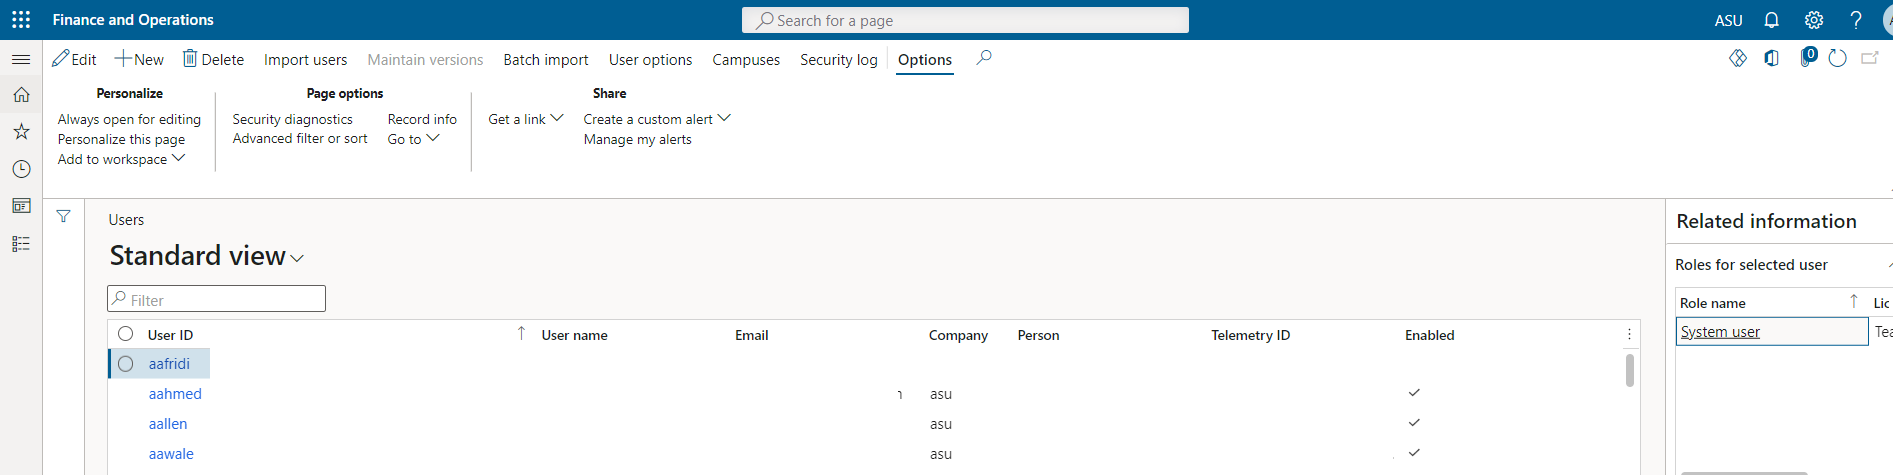Open the aallen user link
The height and width of the screenshot is (475, 1893).
pyautogui.click(x=168, y=424)
